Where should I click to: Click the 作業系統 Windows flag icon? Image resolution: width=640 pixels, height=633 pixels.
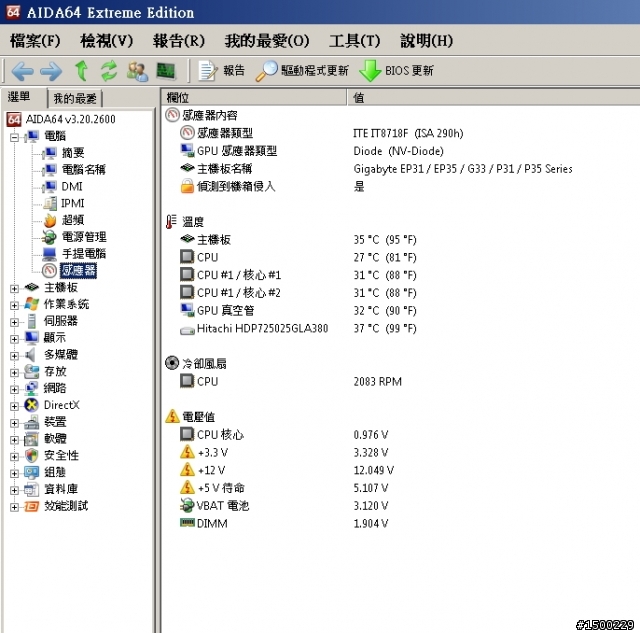click(31, 304)
